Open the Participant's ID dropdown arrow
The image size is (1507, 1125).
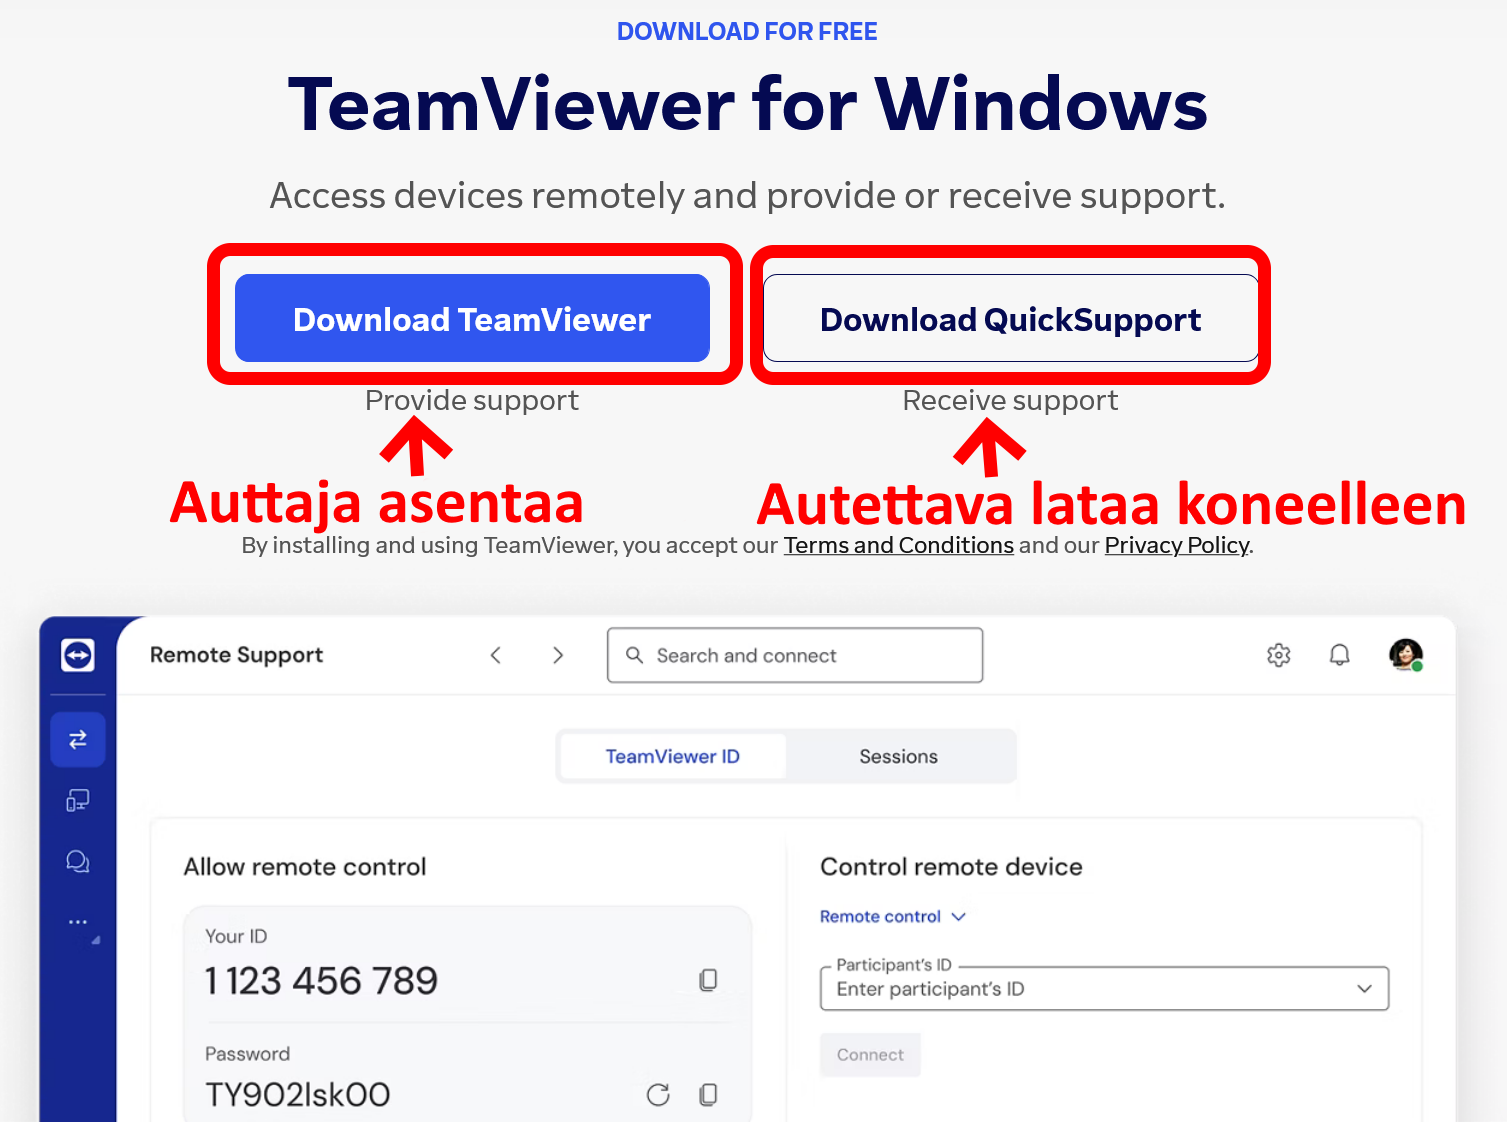(x=1364, y=989)
